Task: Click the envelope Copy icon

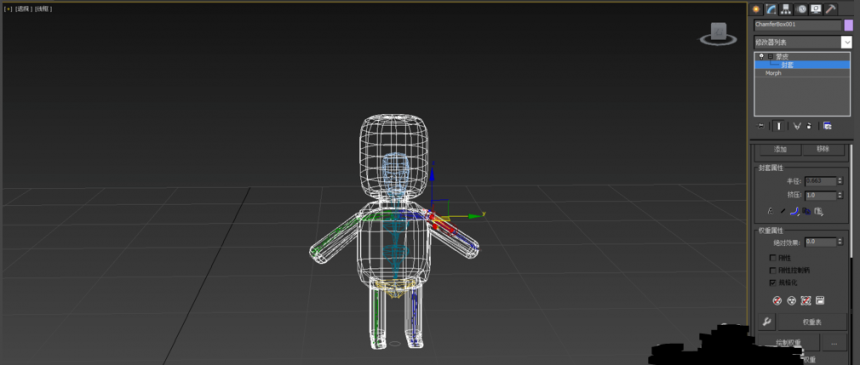Action: pyautogui.click(x=806, y=211)
